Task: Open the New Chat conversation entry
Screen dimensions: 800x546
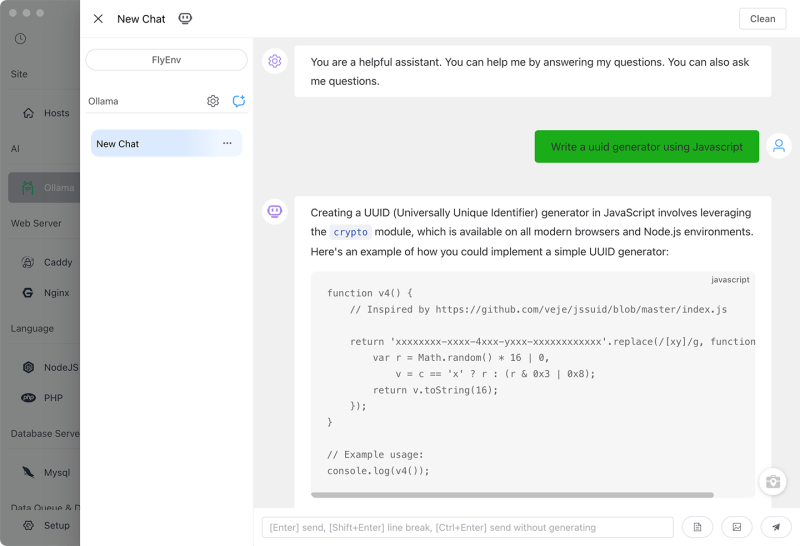Action: (166, 143)
